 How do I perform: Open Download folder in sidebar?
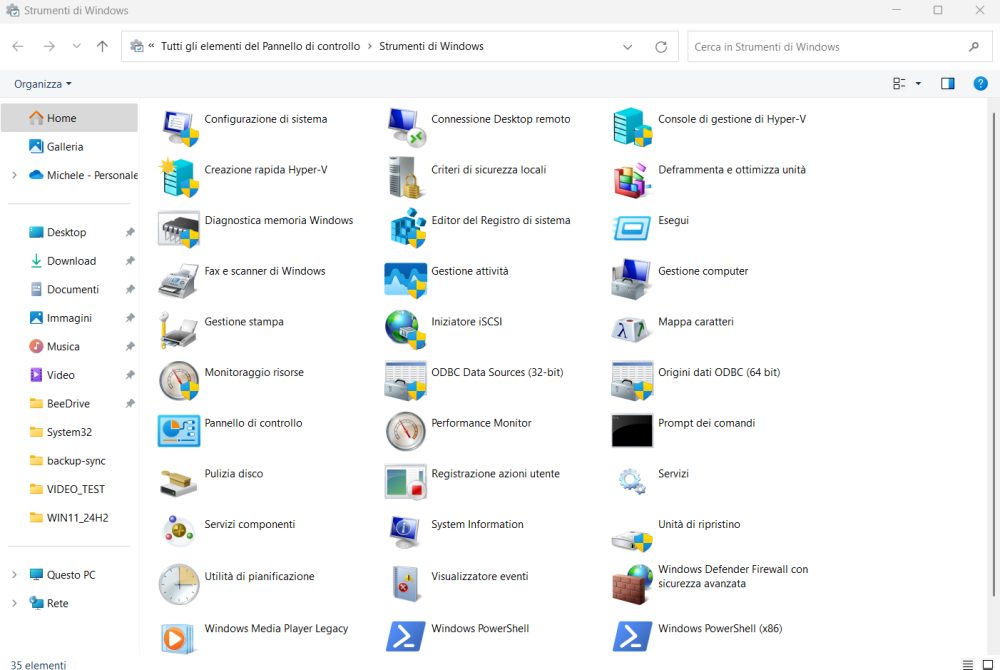(x=69, y=261)
